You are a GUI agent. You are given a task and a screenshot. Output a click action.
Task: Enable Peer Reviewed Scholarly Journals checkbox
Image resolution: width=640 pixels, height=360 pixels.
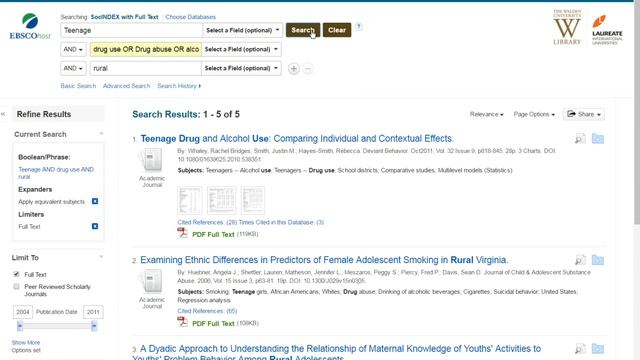[16, 287]
